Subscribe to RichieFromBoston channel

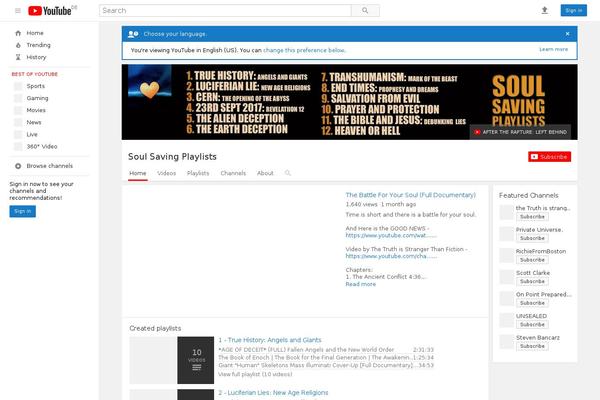(x=532, y=260)
